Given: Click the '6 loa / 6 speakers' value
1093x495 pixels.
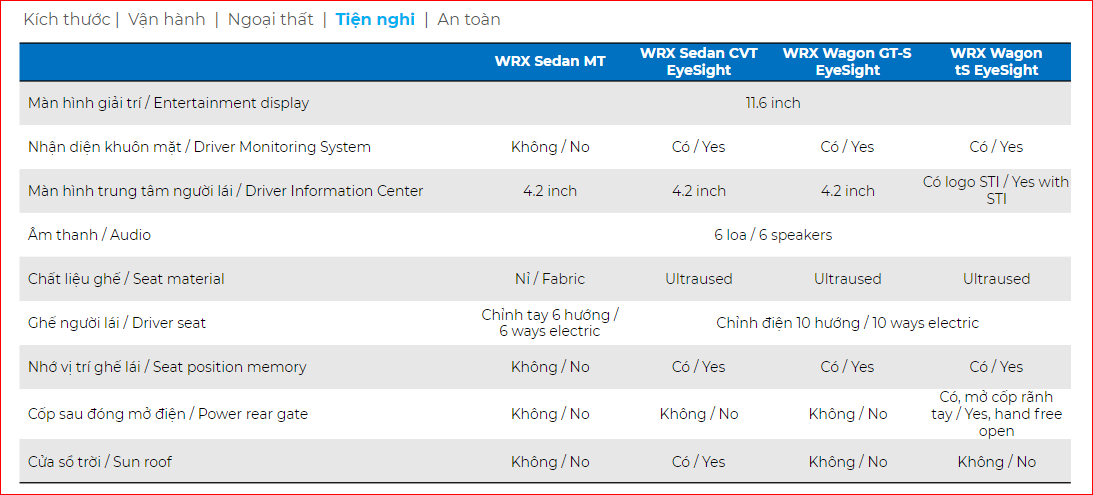Looking at the screenshot, I should click(773, 235).
